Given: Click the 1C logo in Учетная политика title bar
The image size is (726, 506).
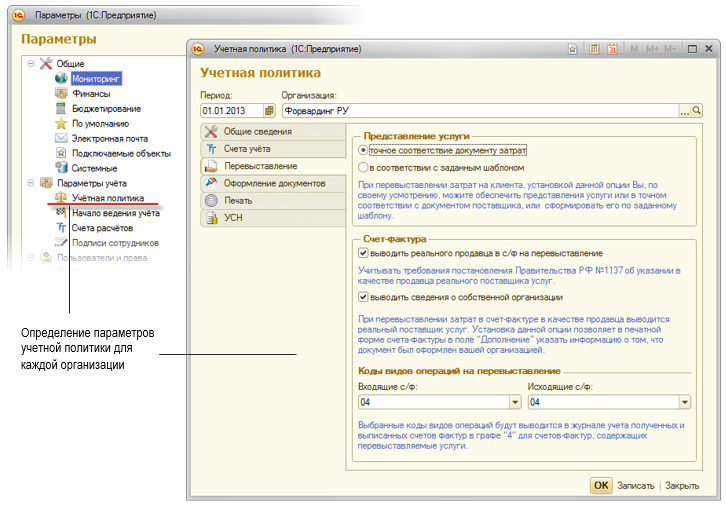Looking at the screenshot, I should tap(198, 49).
